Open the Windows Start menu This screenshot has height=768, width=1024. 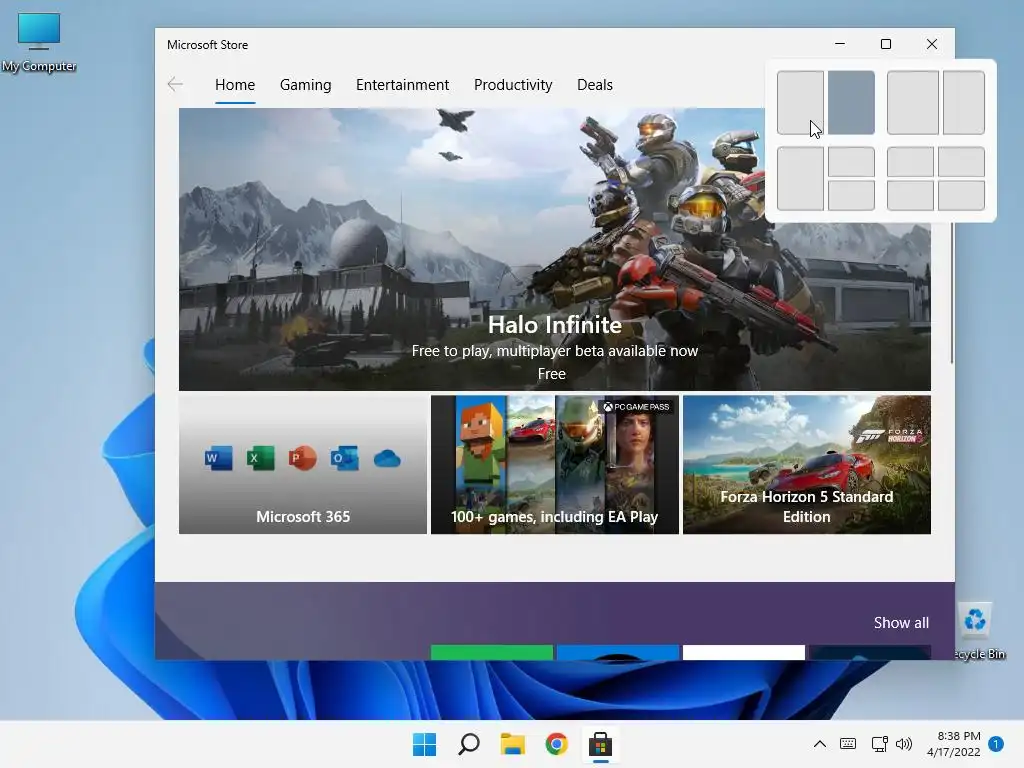(424, 744)
